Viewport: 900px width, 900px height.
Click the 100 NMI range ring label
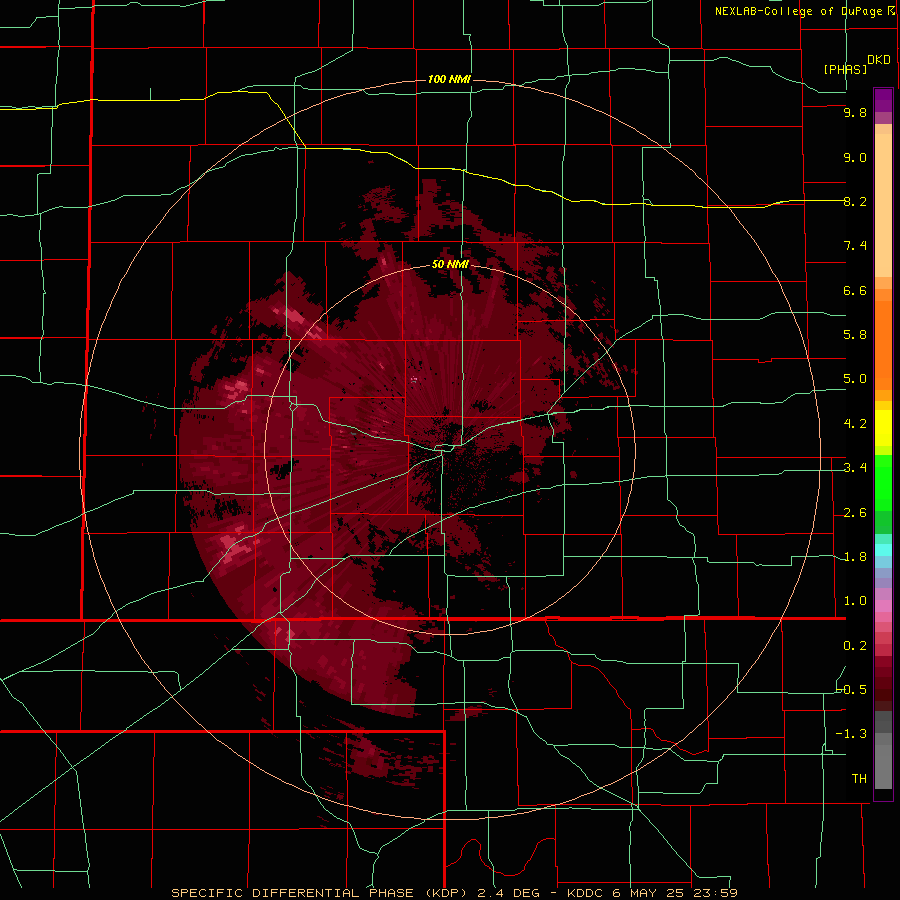point(449,79)
